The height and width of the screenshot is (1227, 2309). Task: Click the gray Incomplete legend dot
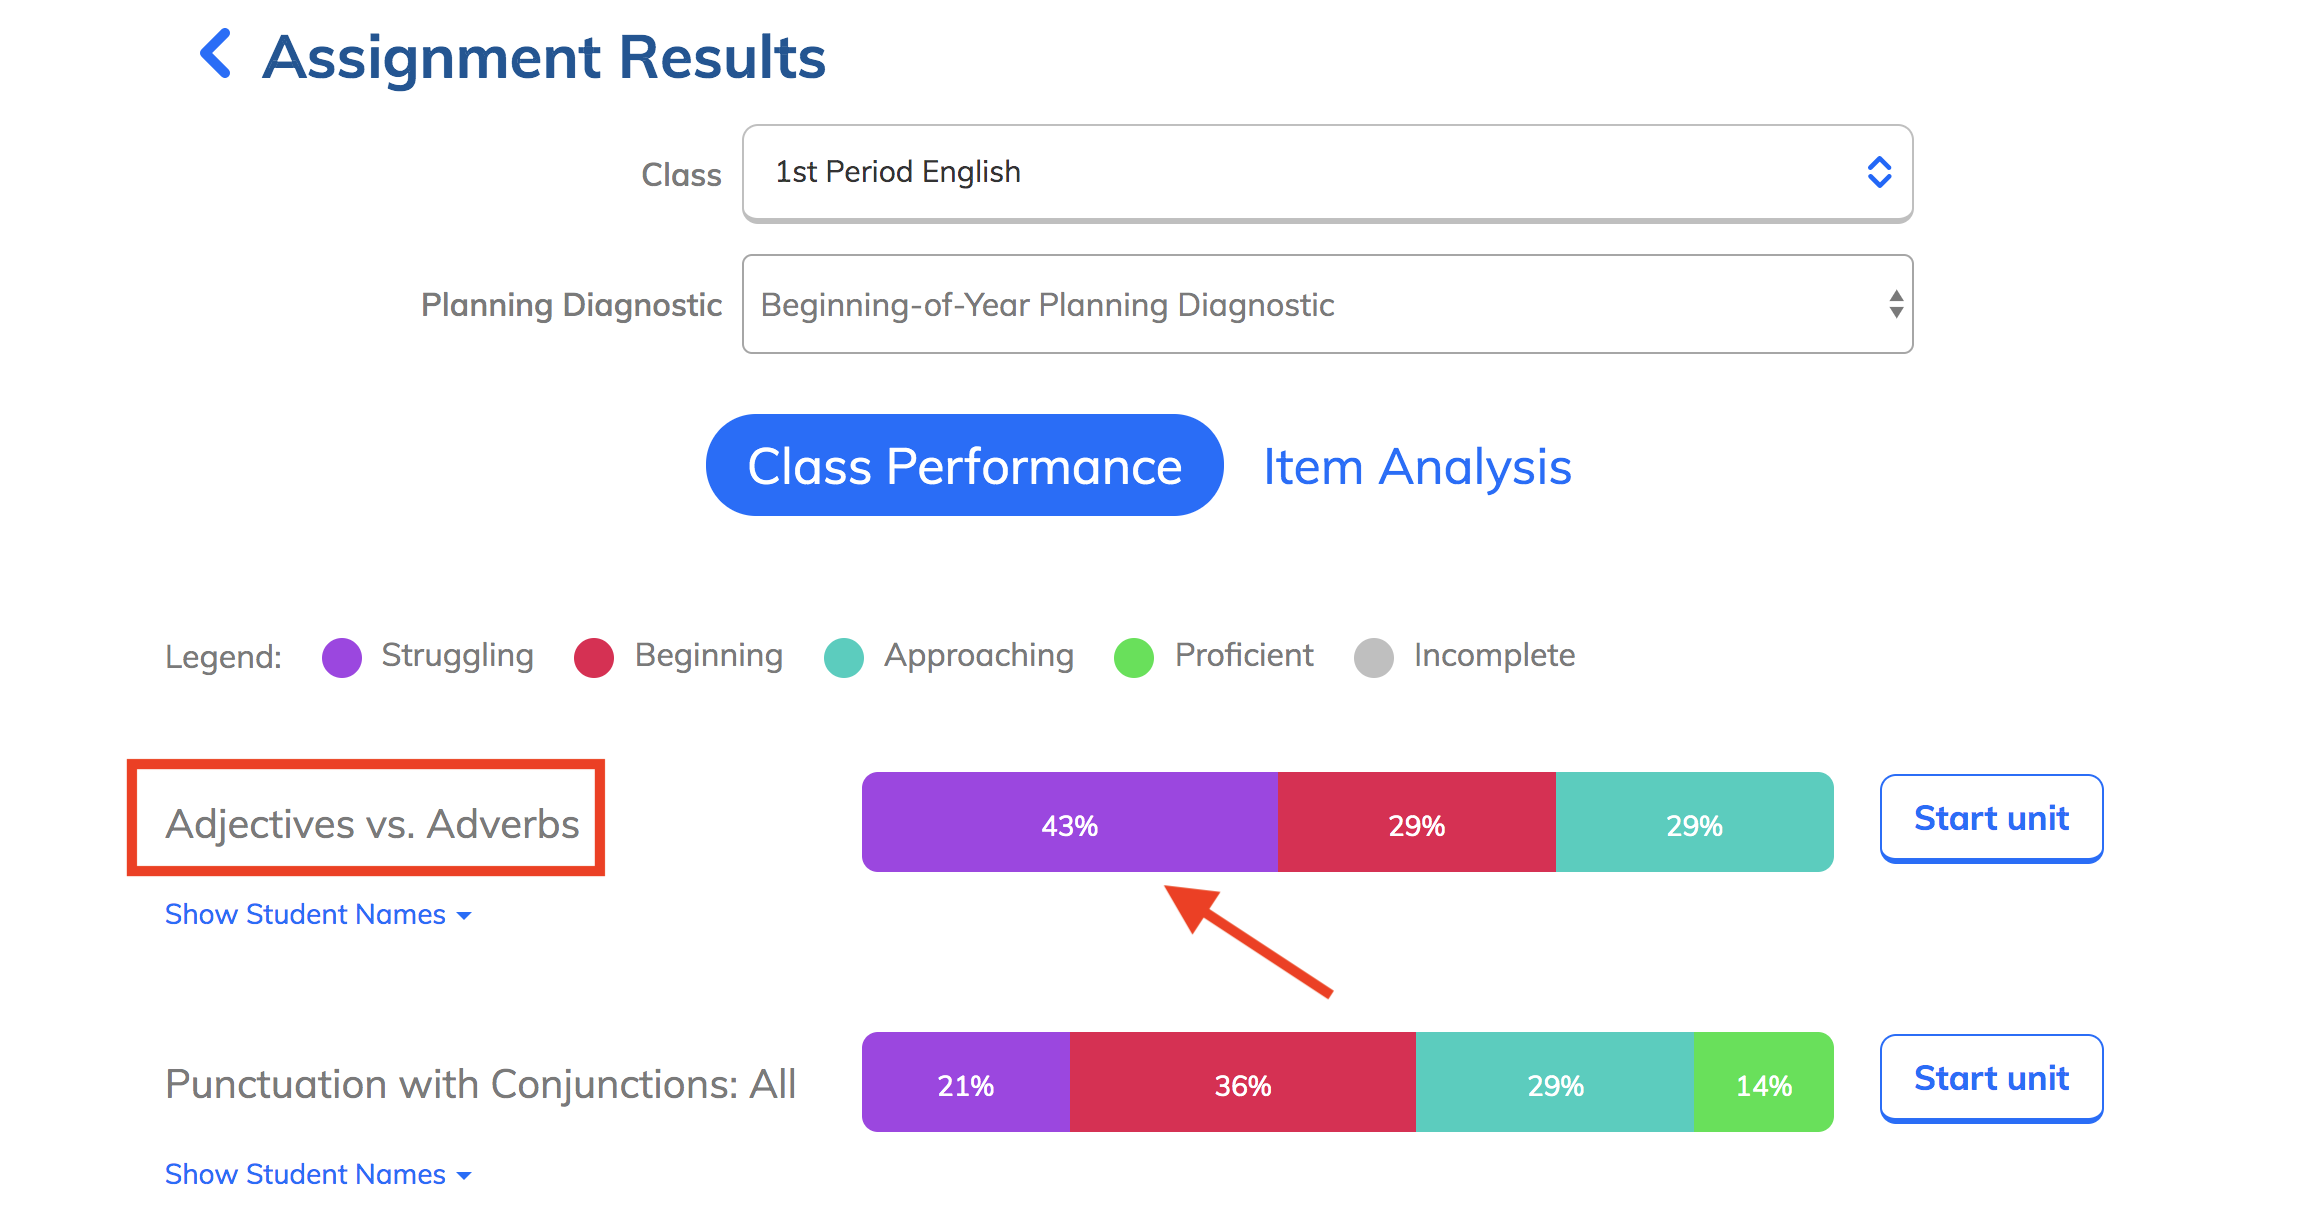(1374, 658)
